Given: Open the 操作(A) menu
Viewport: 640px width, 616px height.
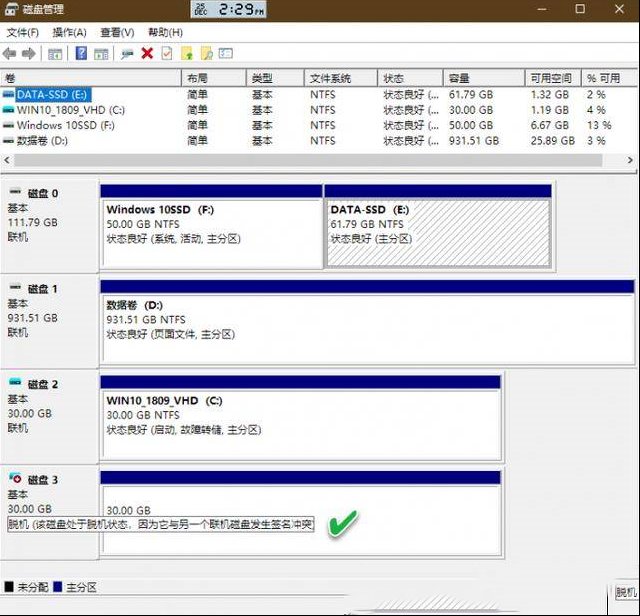Looking at the screenshot, I should 69,32.
